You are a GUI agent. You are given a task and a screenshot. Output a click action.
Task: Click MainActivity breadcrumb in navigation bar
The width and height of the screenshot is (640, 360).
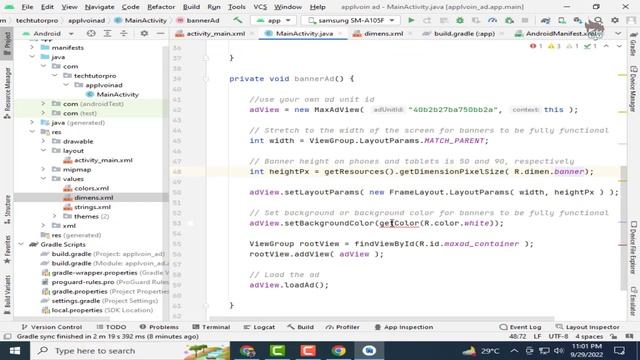(141, 20)
